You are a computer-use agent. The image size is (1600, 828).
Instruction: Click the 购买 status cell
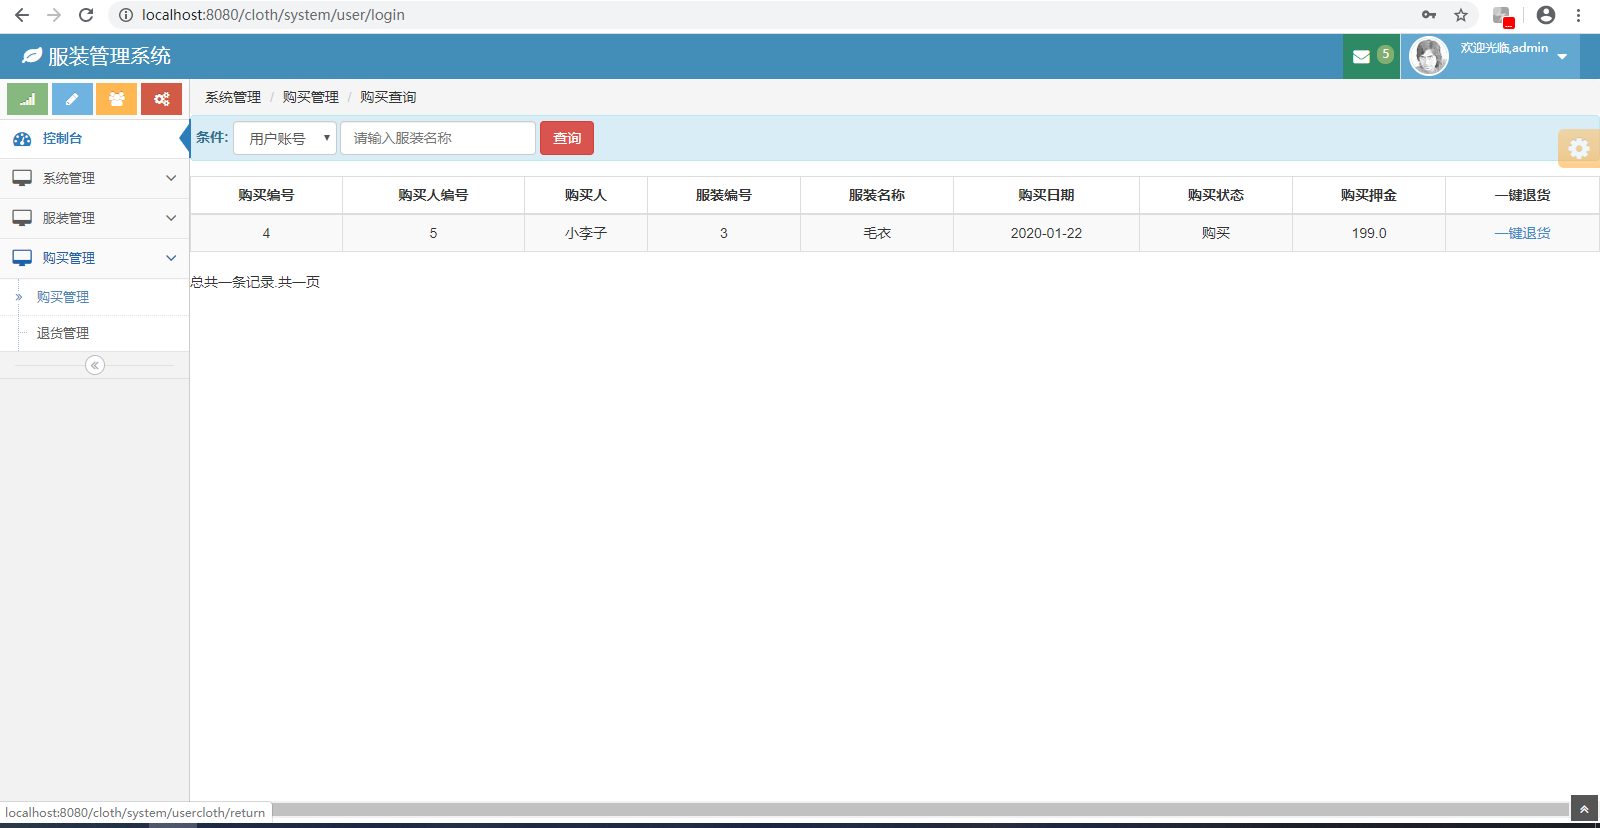1216,233
